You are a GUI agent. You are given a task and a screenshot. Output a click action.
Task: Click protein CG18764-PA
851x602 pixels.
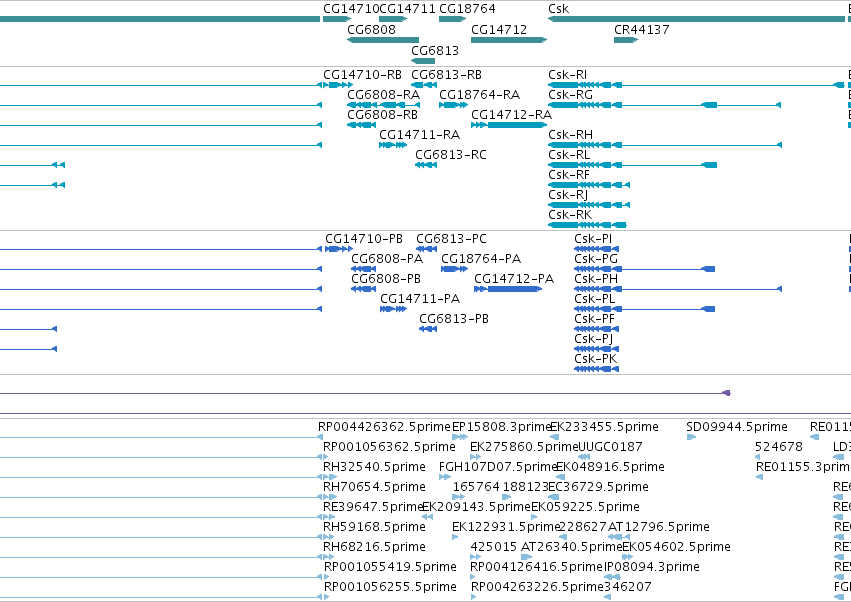(x=454, y=269)
